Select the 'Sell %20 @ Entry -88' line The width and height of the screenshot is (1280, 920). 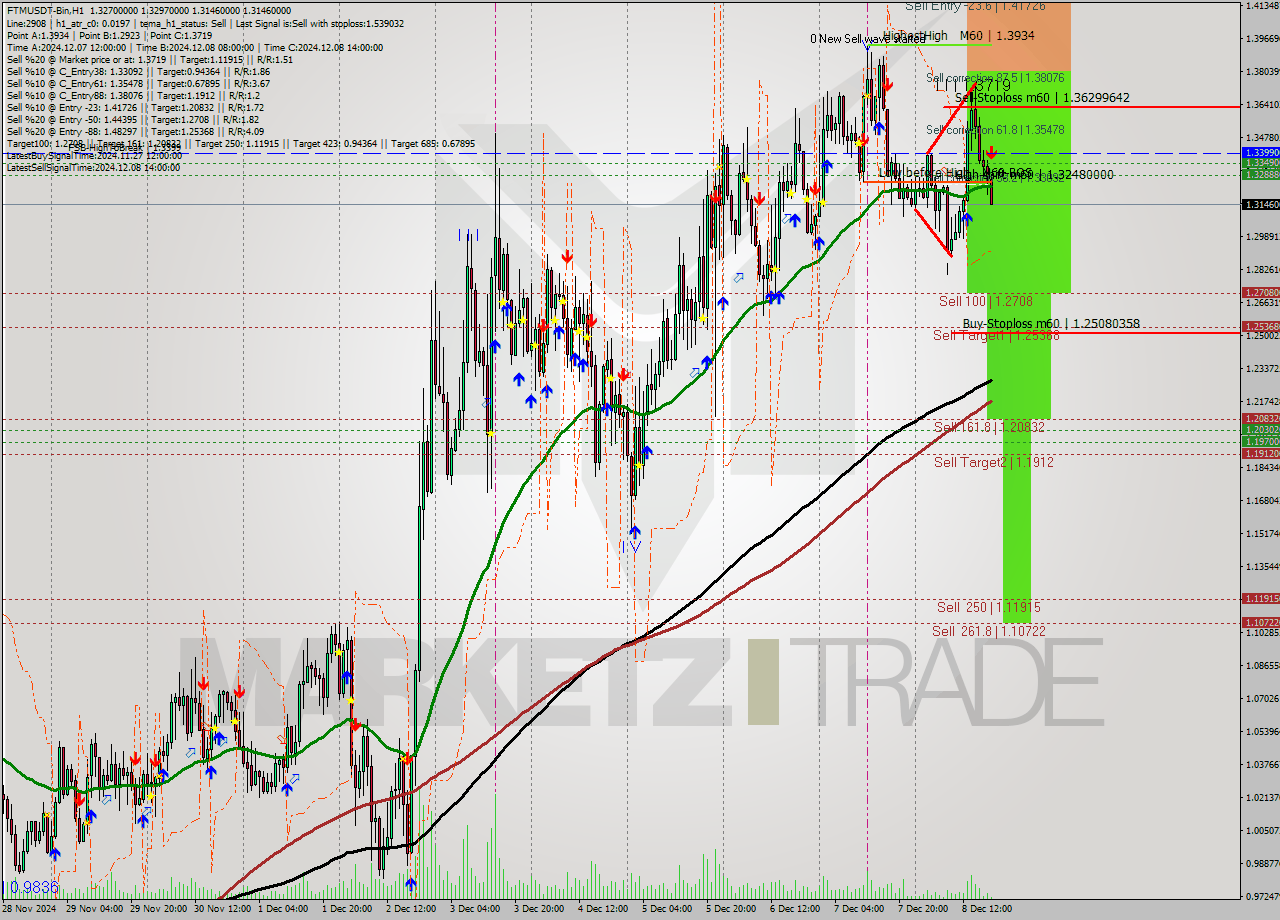point(135,130)
